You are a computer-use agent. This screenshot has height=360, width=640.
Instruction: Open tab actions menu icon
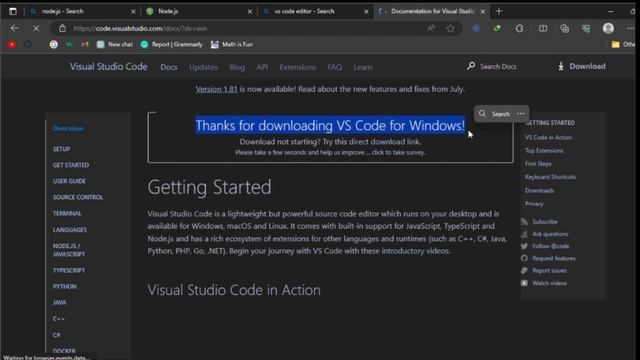pyautogui.click(x=13, y=11)
